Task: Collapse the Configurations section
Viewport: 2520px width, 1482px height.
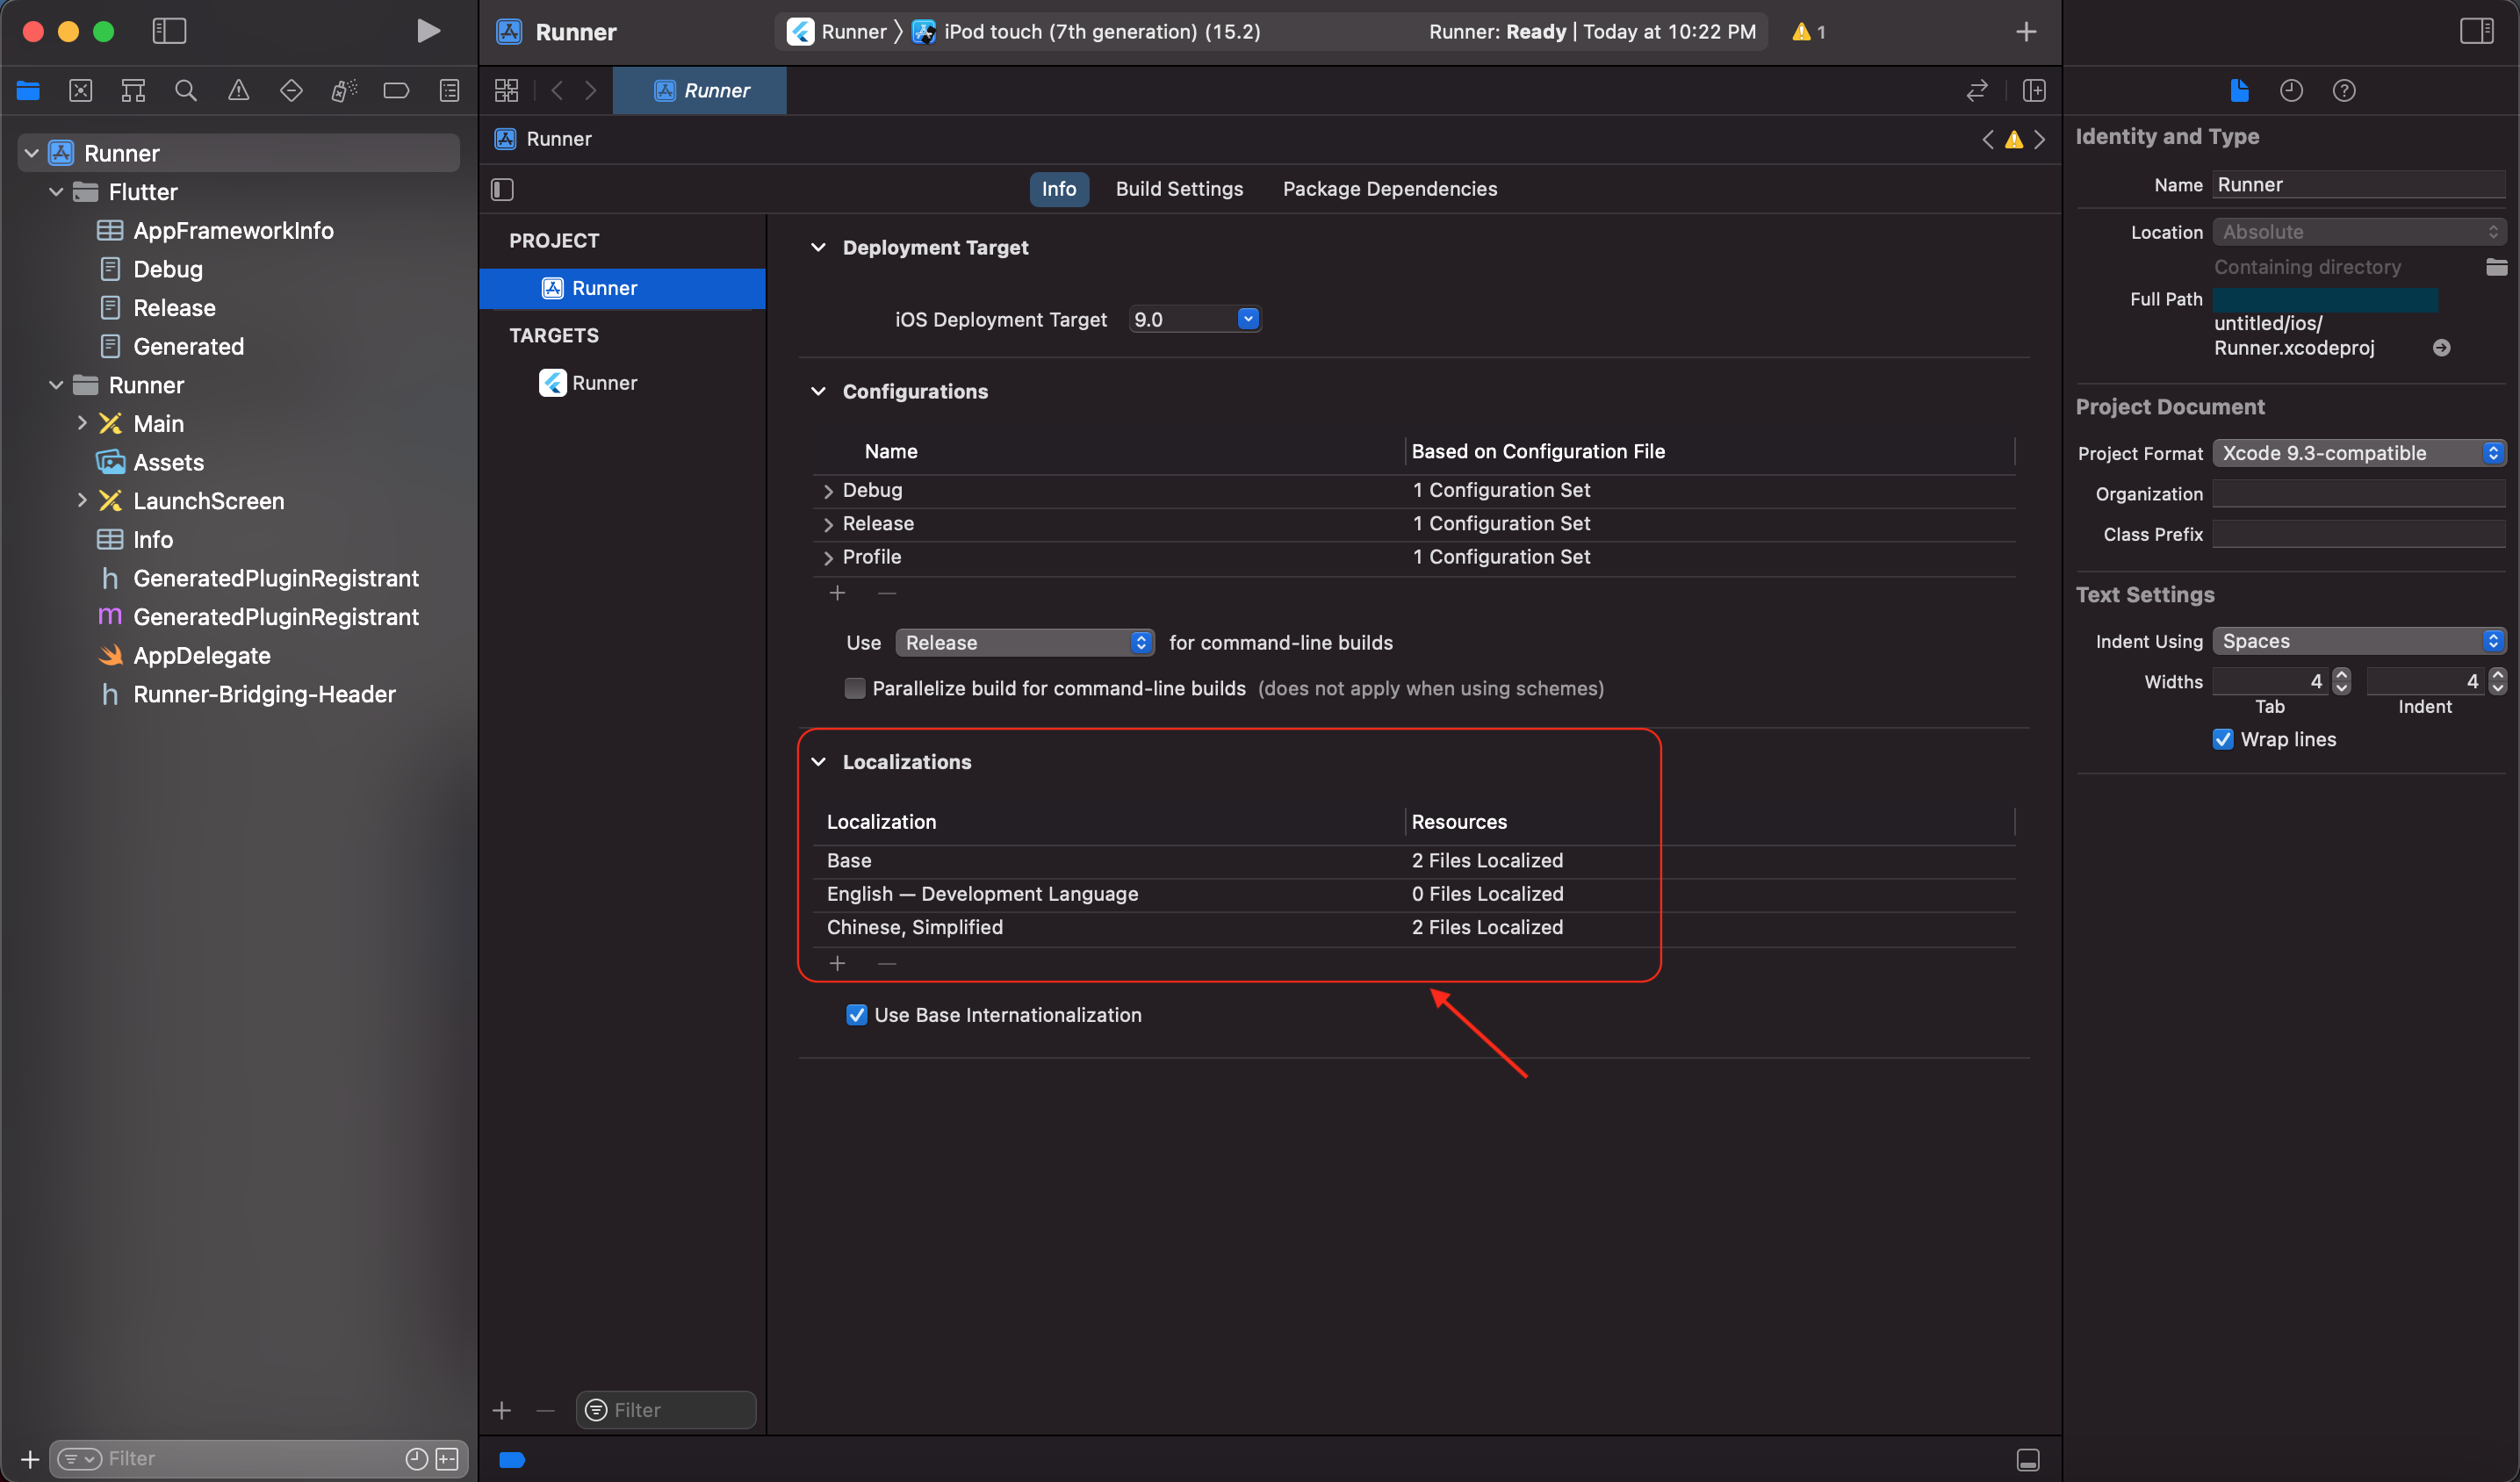Action: 819,391
